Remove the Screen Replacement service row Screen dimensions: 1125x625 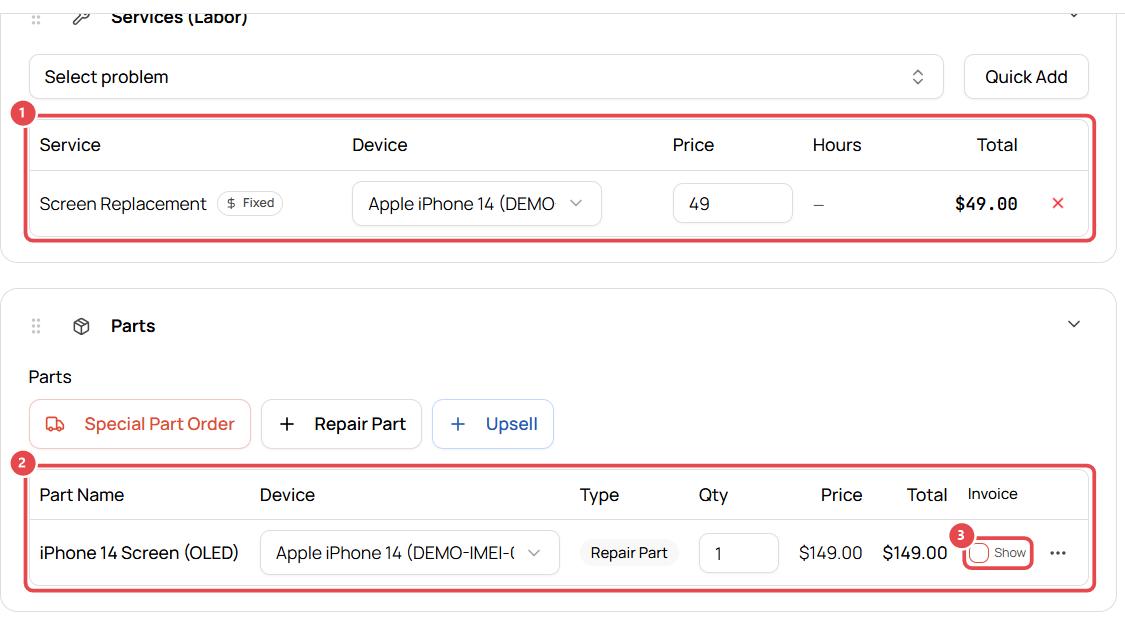pyautogui.click(x=1058, y=203)
